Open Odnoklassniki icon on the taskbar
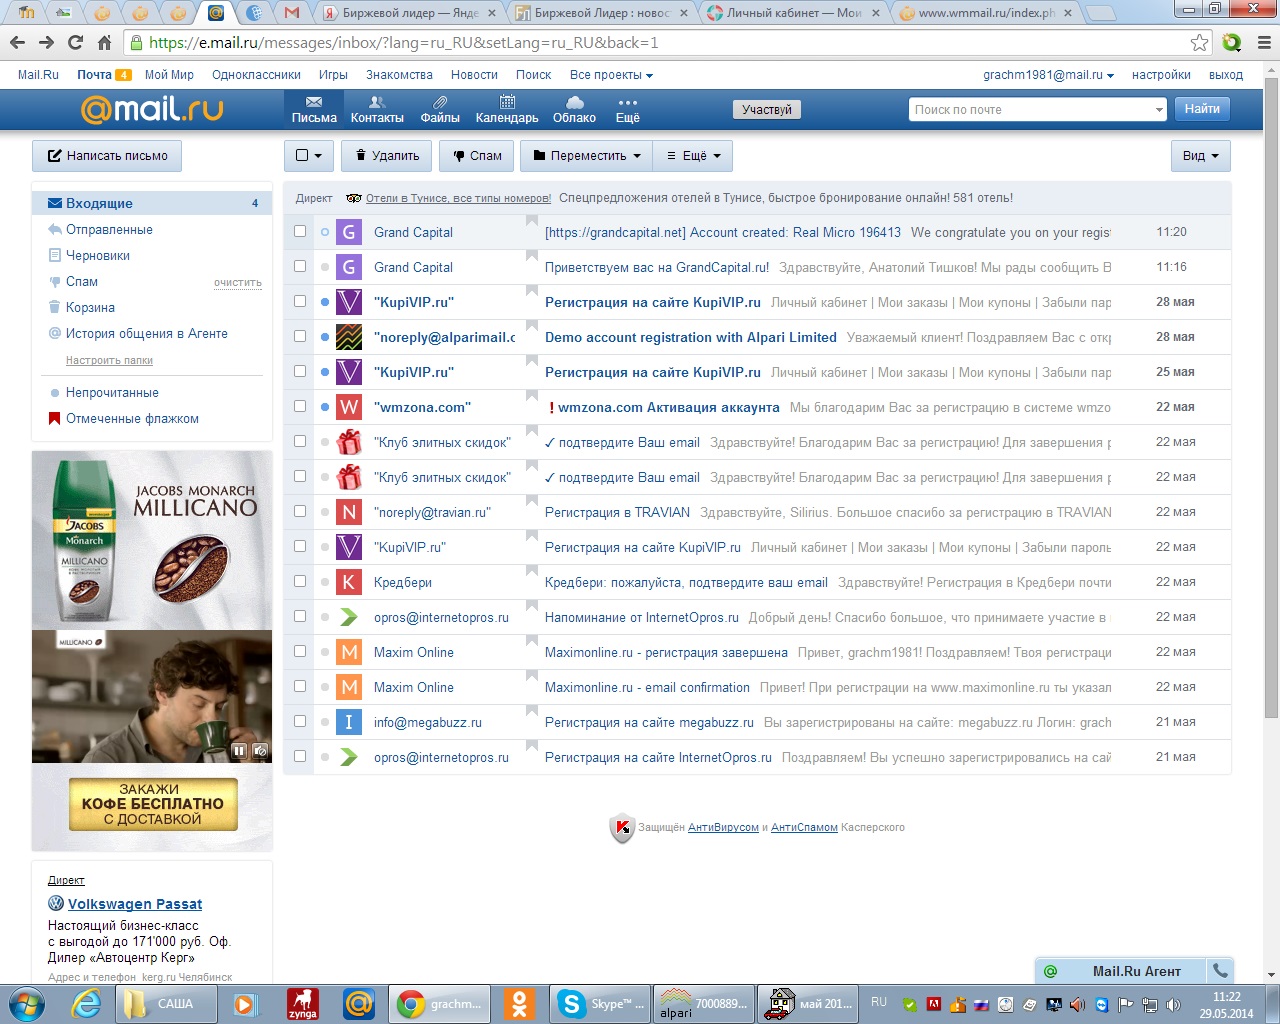This screenshot has width=1280, height=1024. (x=518, y=1003)
